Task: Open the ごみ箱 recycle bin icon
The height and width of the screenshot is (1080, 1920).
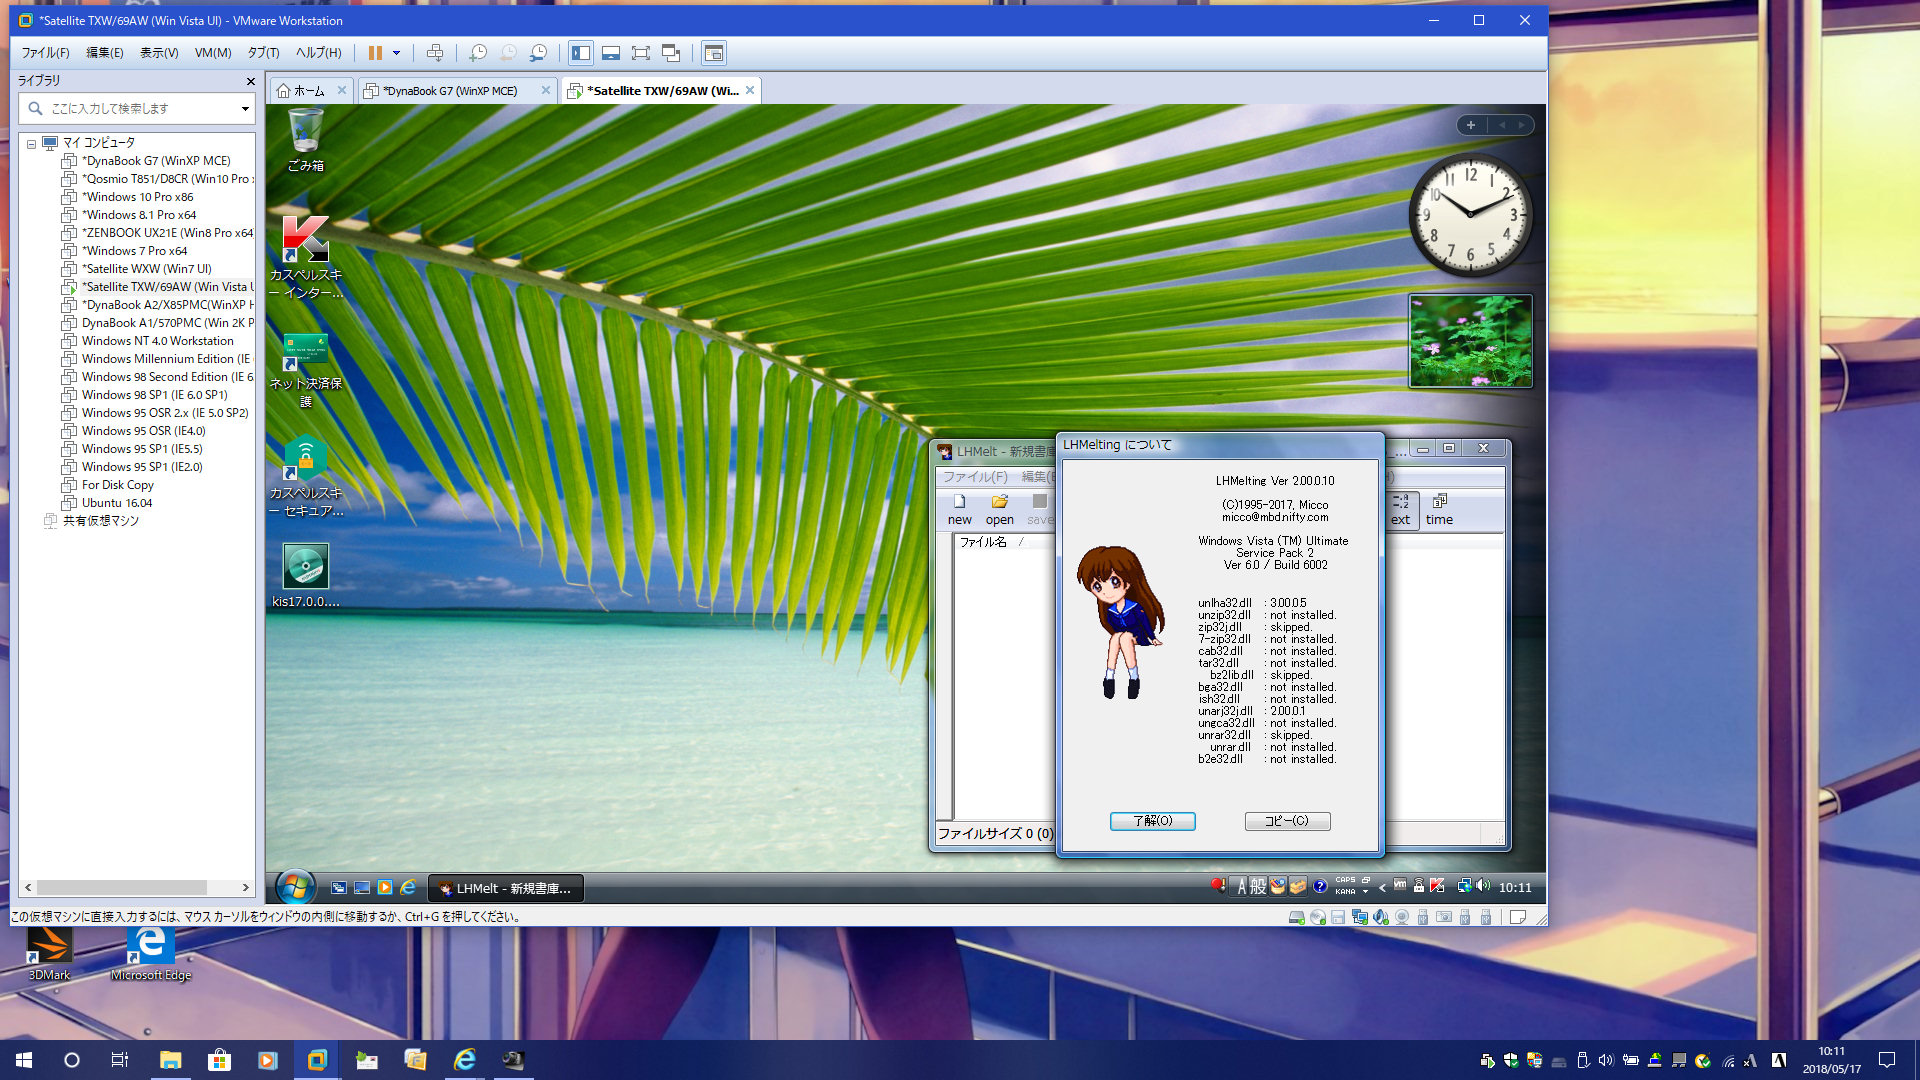Action: (306, 141)
